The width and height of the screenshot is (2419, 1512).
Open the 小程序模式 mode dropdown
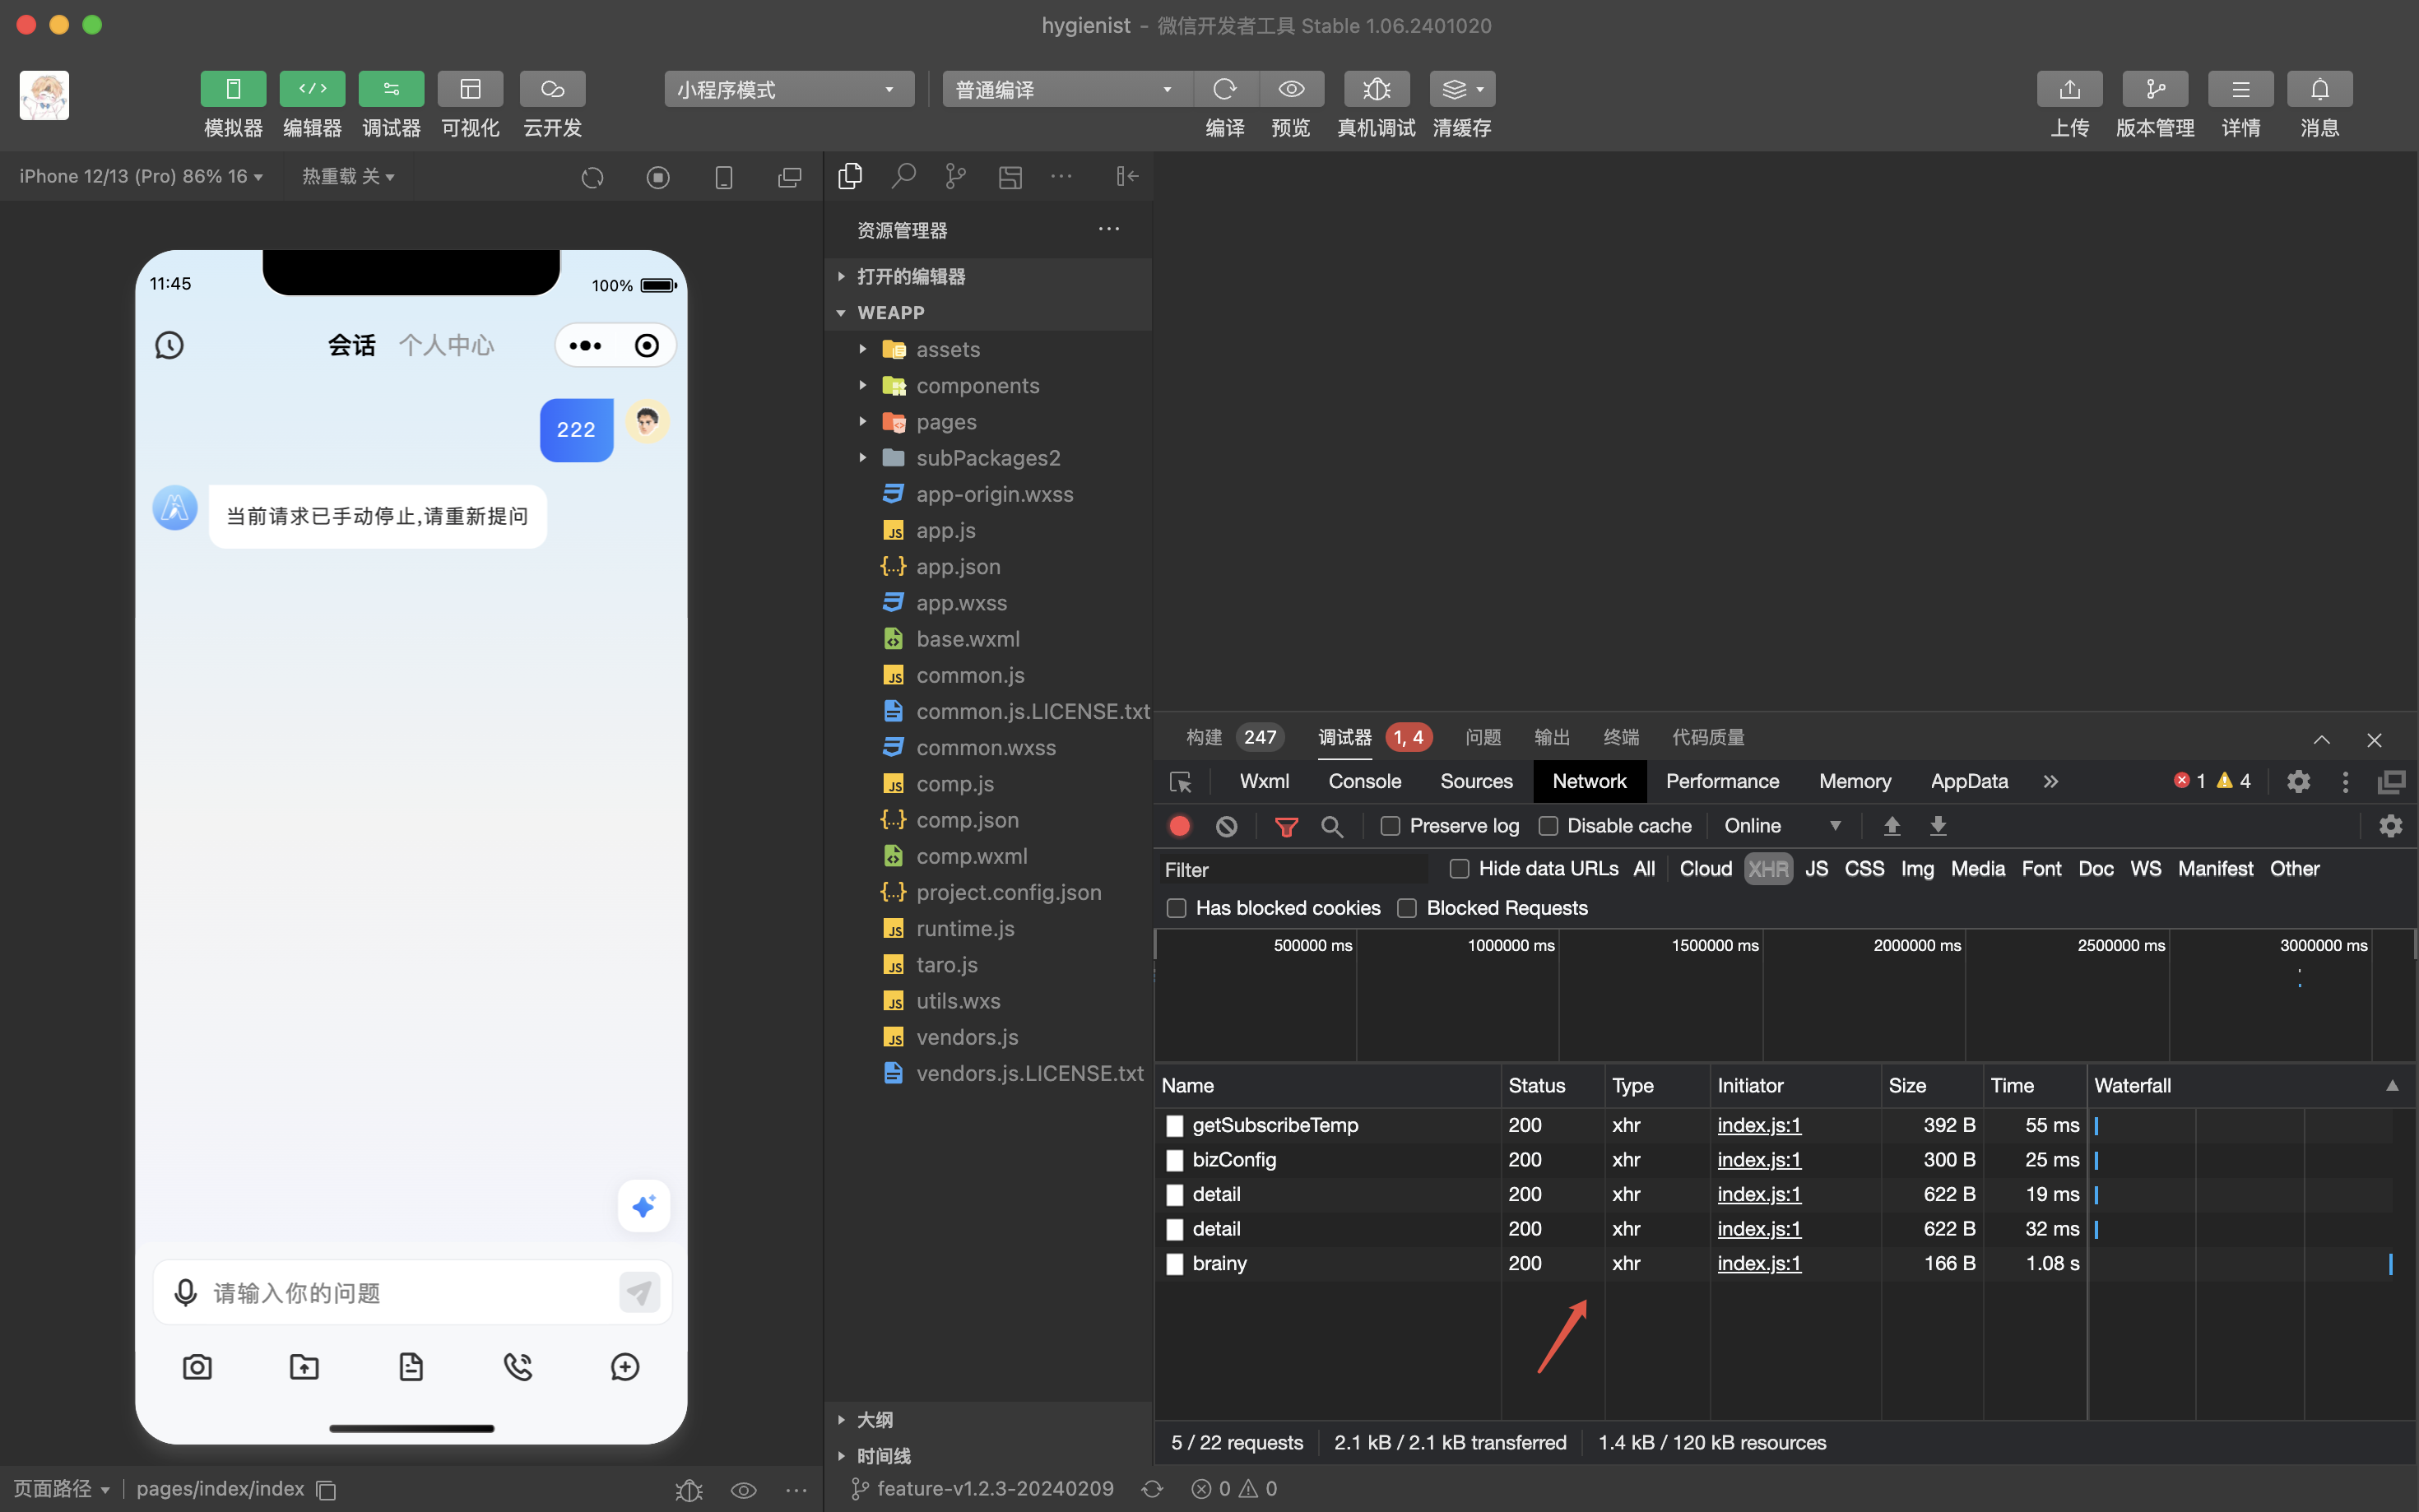tap(788, 89)
